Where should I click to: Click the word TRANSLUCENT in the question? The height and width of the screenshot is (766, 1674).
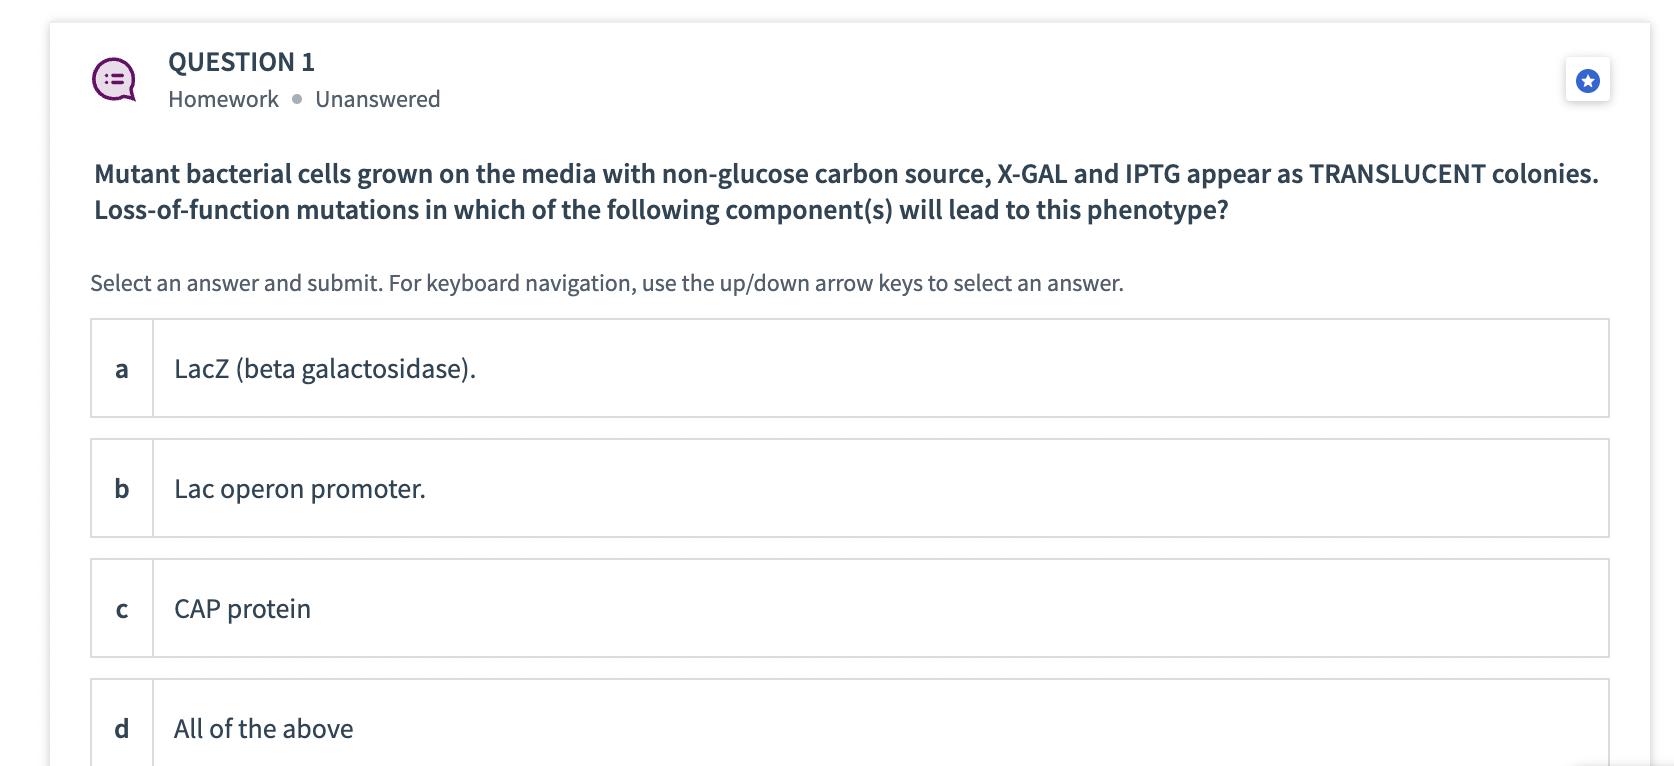1396,174
